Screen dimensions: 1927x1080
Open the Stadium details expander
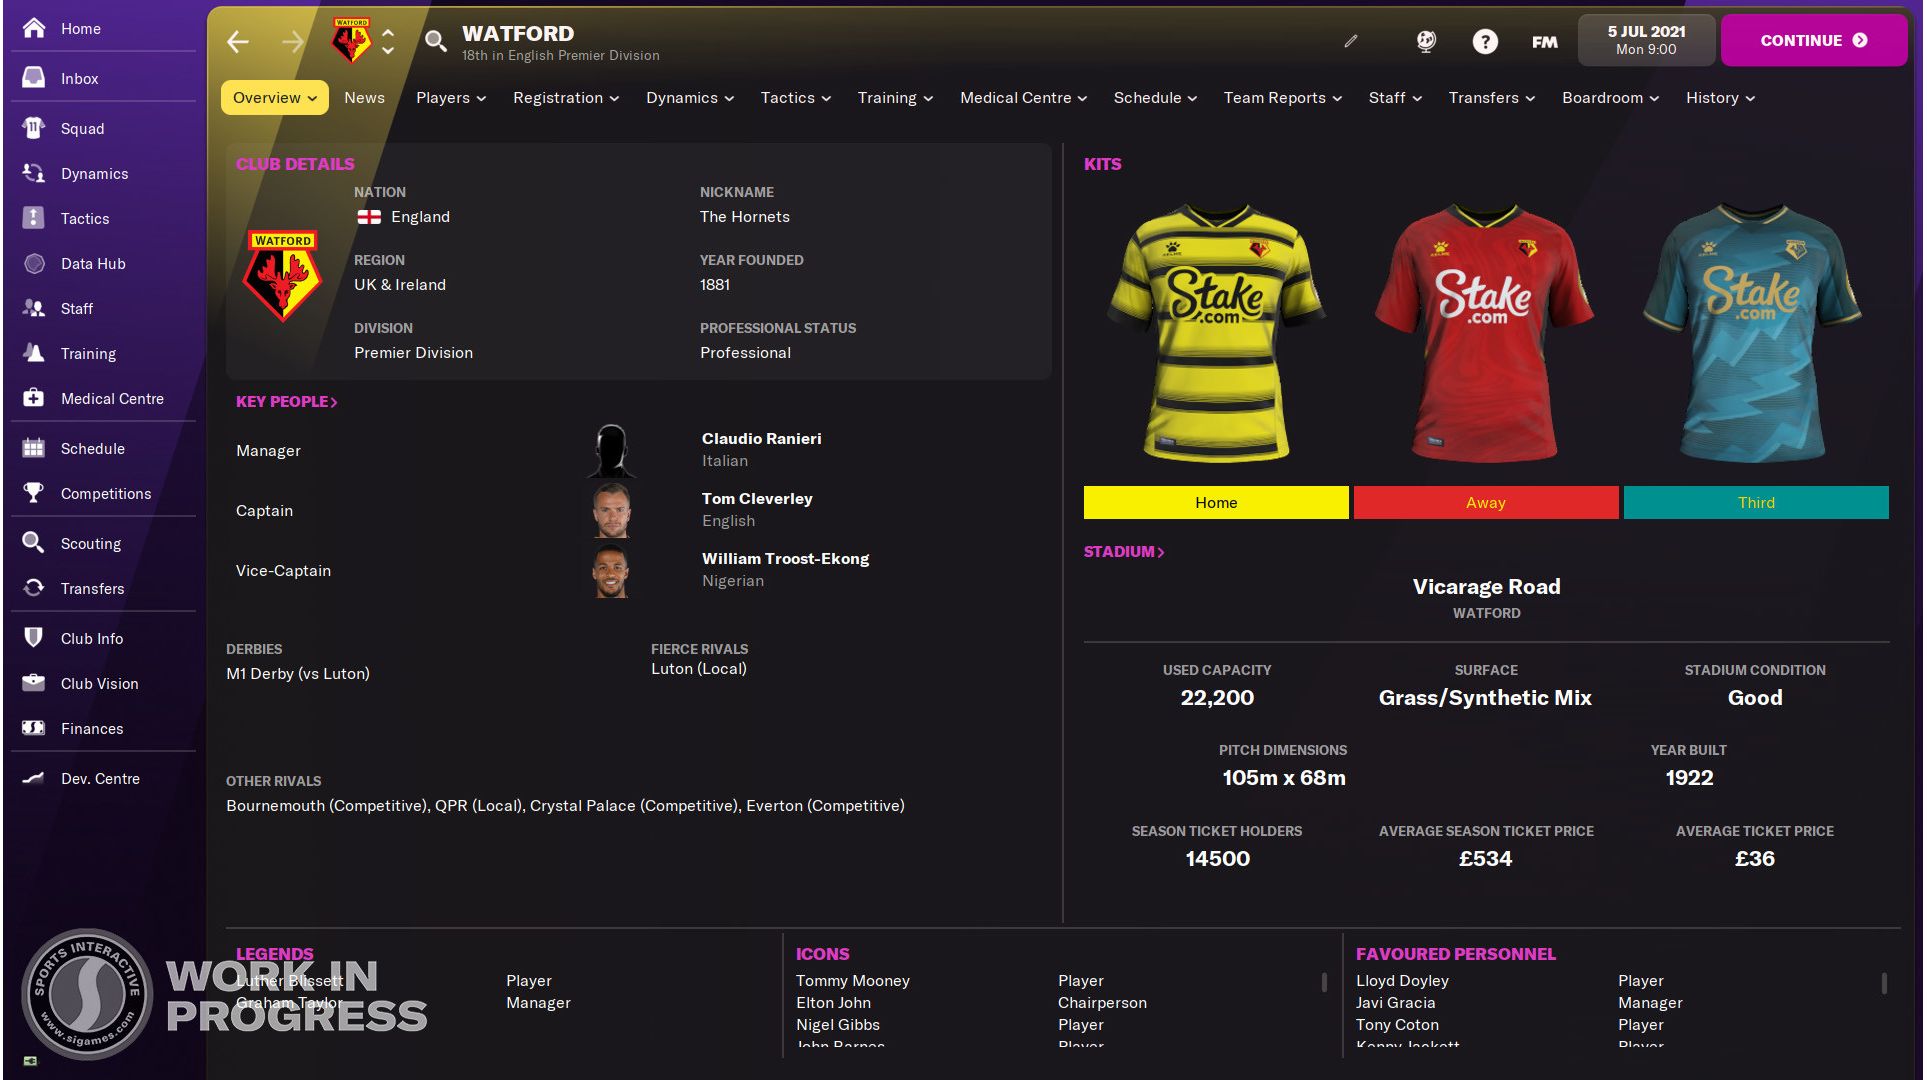point(1121,552)
